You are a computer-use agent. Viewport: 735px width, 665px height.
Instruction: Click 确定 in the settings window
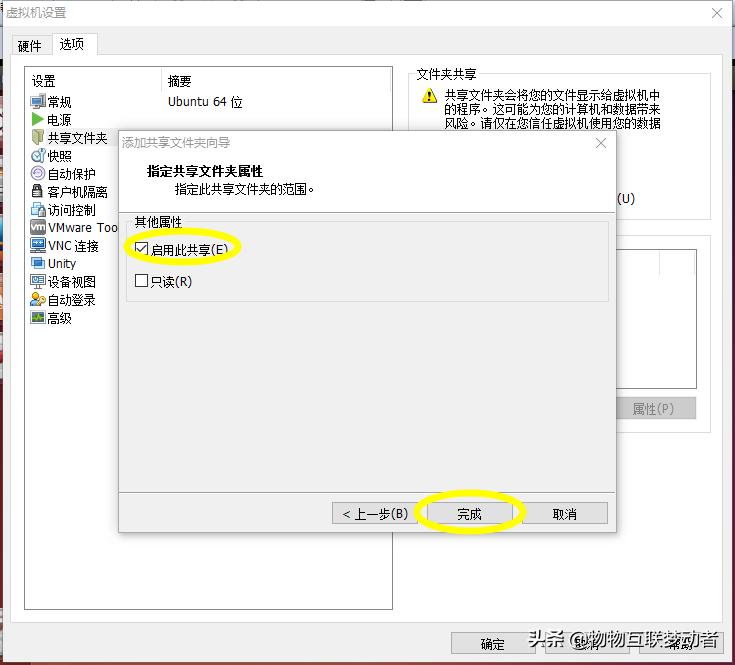(492, 643)
